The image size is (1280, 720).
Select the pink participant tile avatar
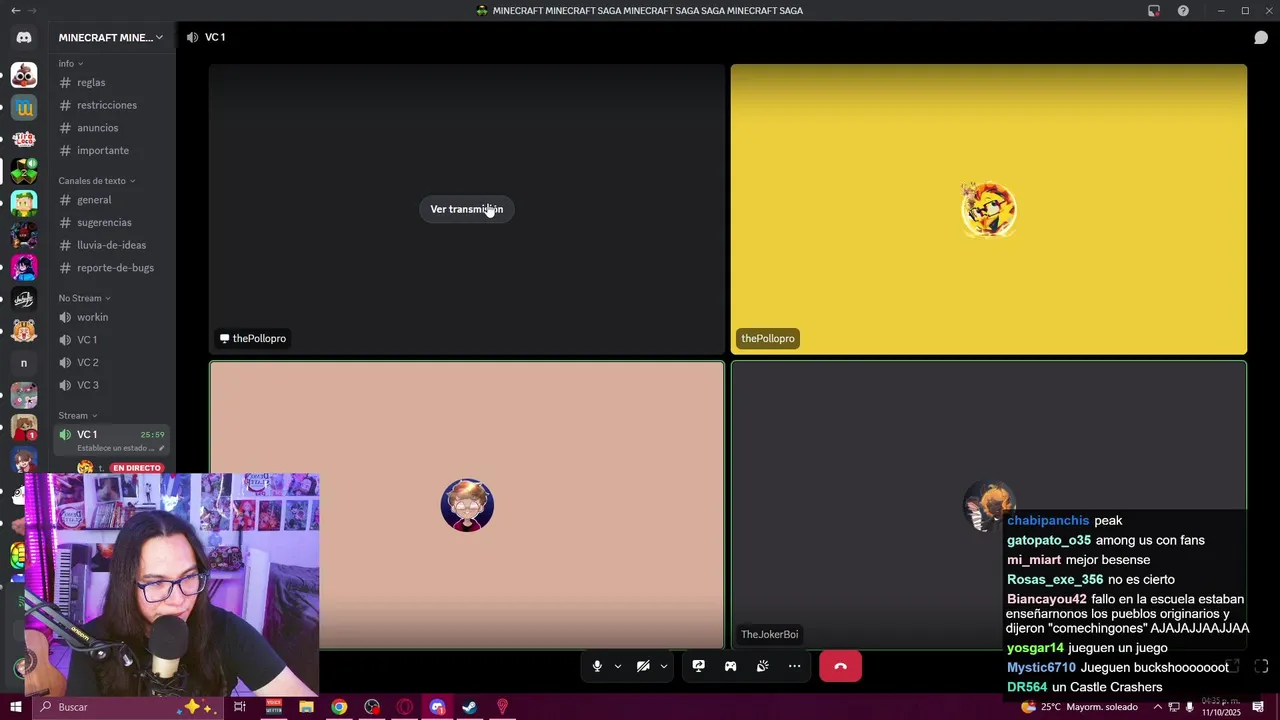[467, 505]
